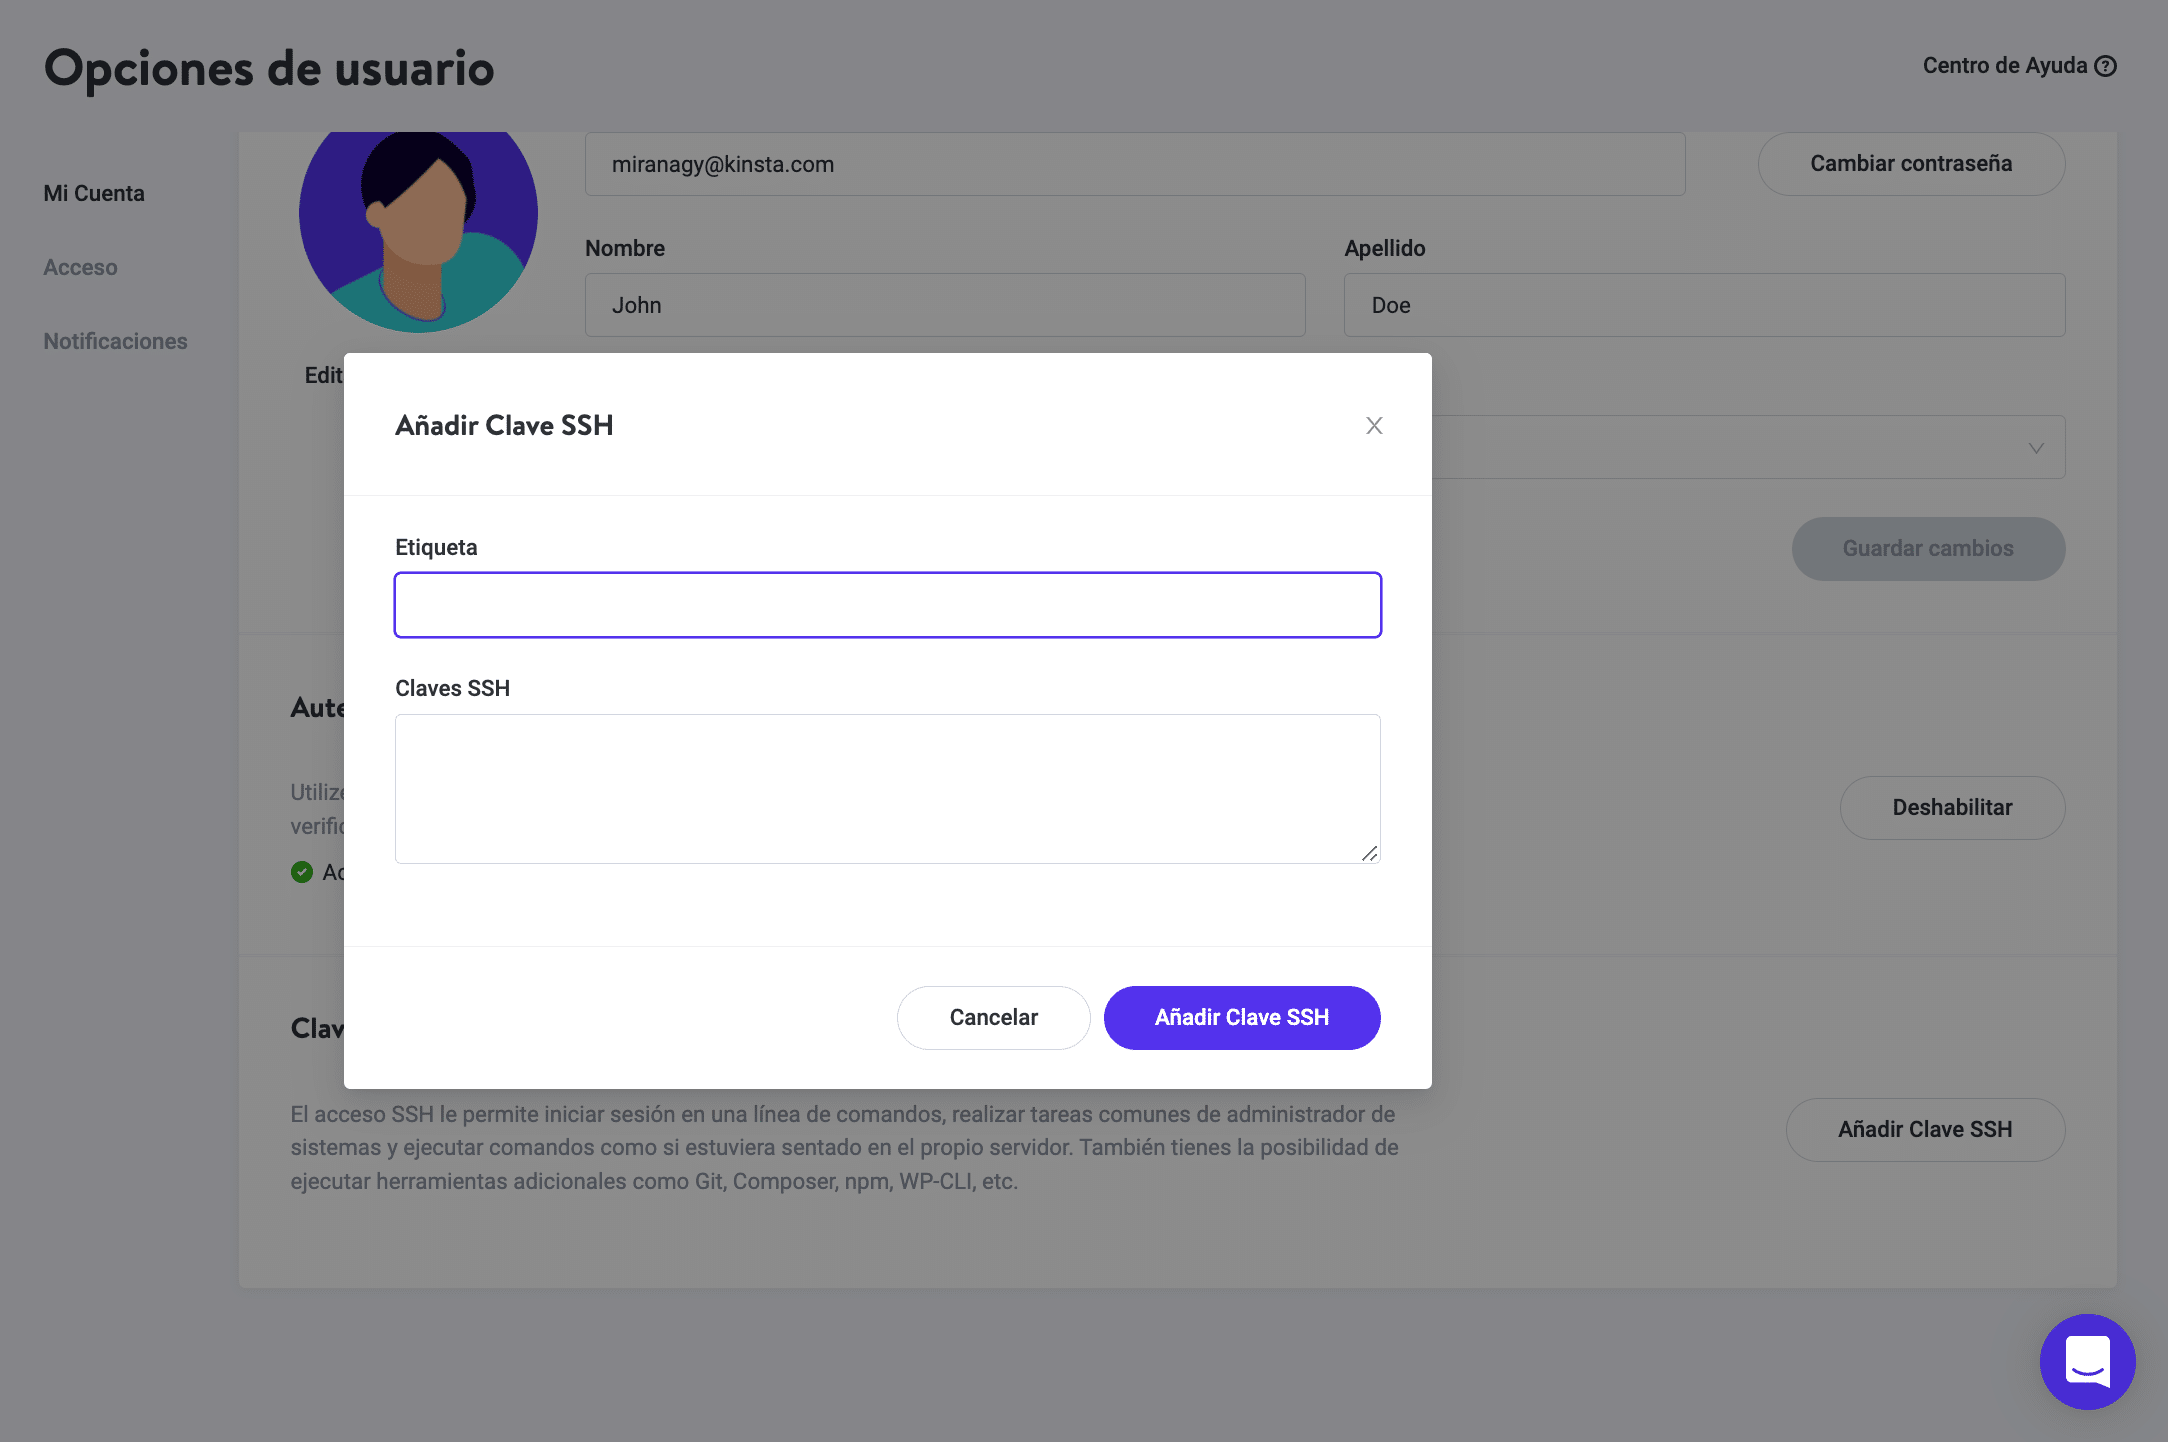Viewport: 2168px width, 1442px height.
Task: Submit the purple Añadir Clave SSH button
Action: pos(1241,1018)
